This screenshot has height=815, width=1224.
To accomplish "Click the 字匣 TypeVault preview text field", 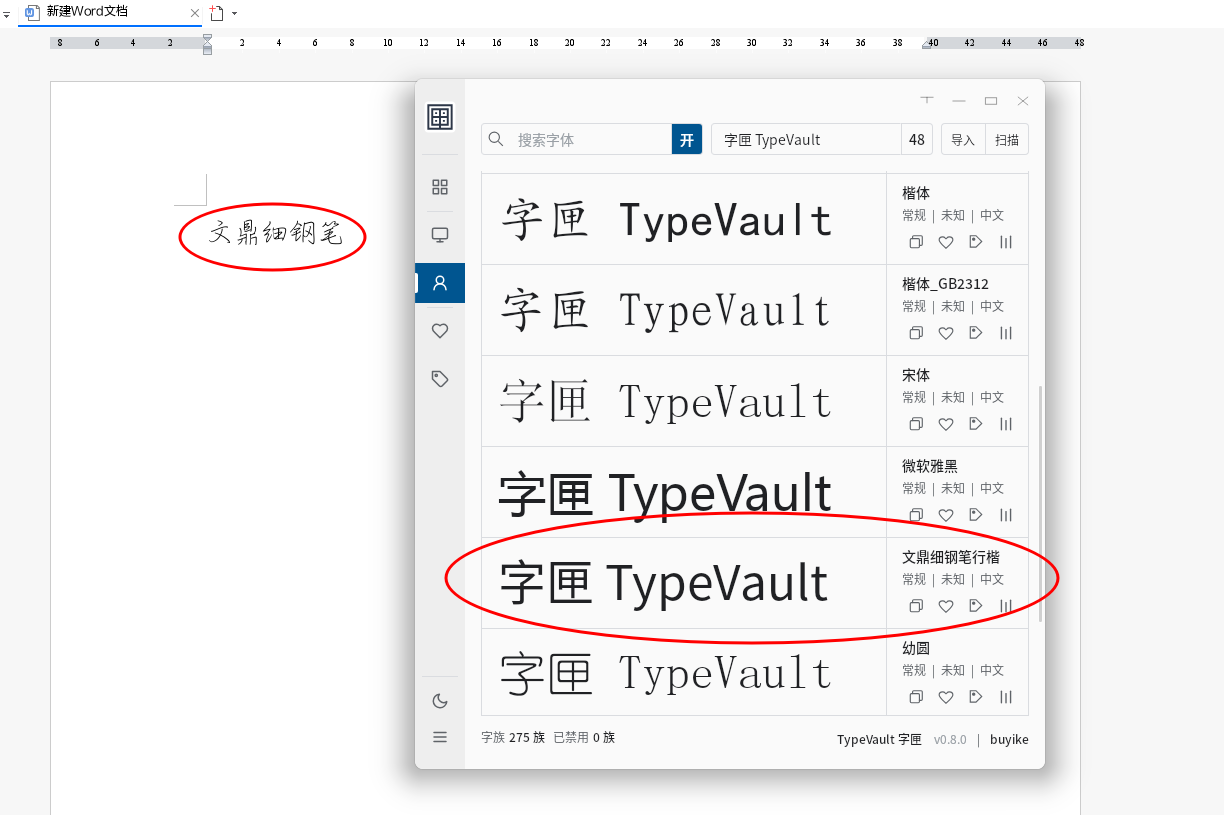I will pos(806,139).
